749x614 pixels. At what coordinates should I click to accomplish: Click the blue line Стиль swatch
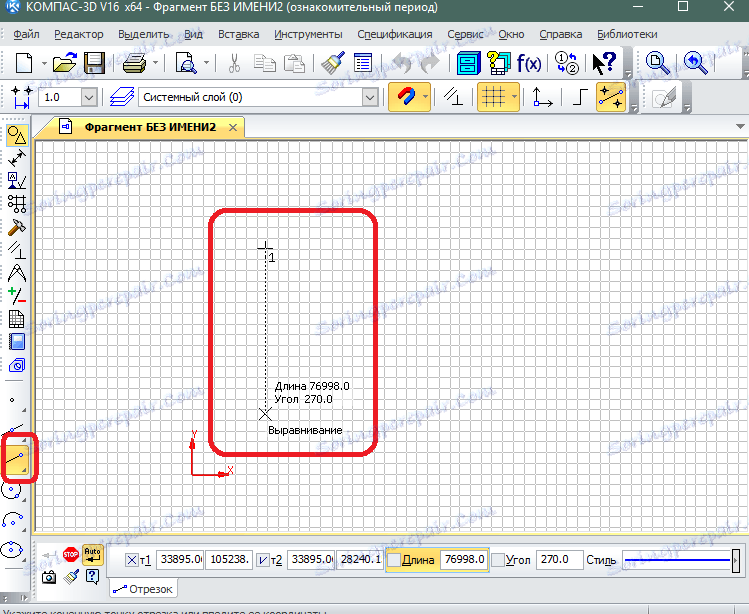[677, 560]
